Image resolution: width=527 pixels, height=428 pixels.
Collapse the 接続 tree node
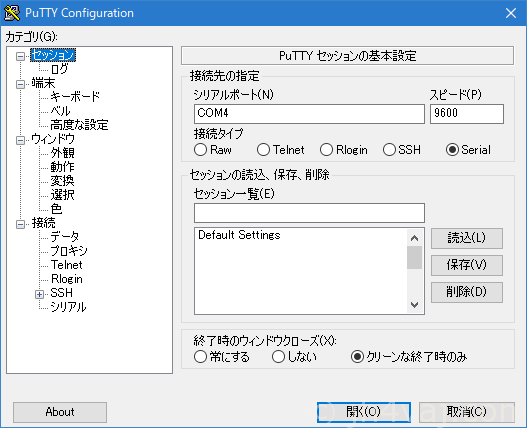coord(21,224)
